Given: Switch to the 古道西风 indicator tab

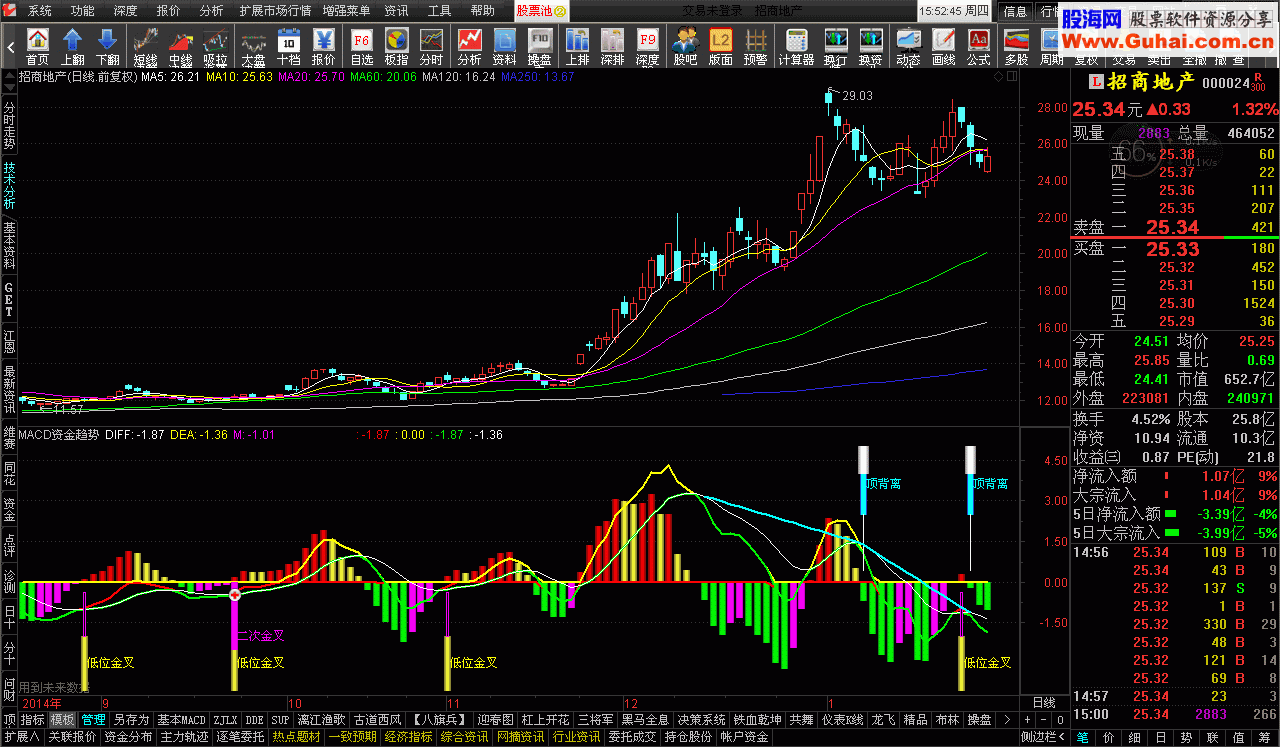Looking at the screenshot, I should pyautogui.click(x=378, y=719).
